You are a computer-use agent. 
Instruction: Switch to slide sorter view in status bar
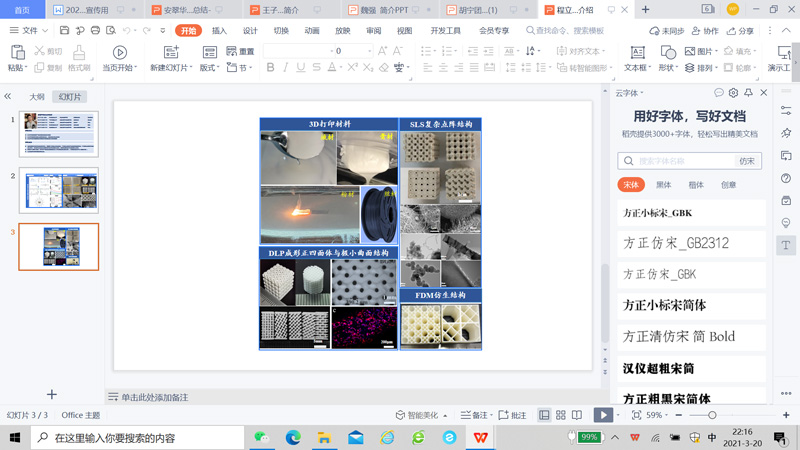click(561, 415)
